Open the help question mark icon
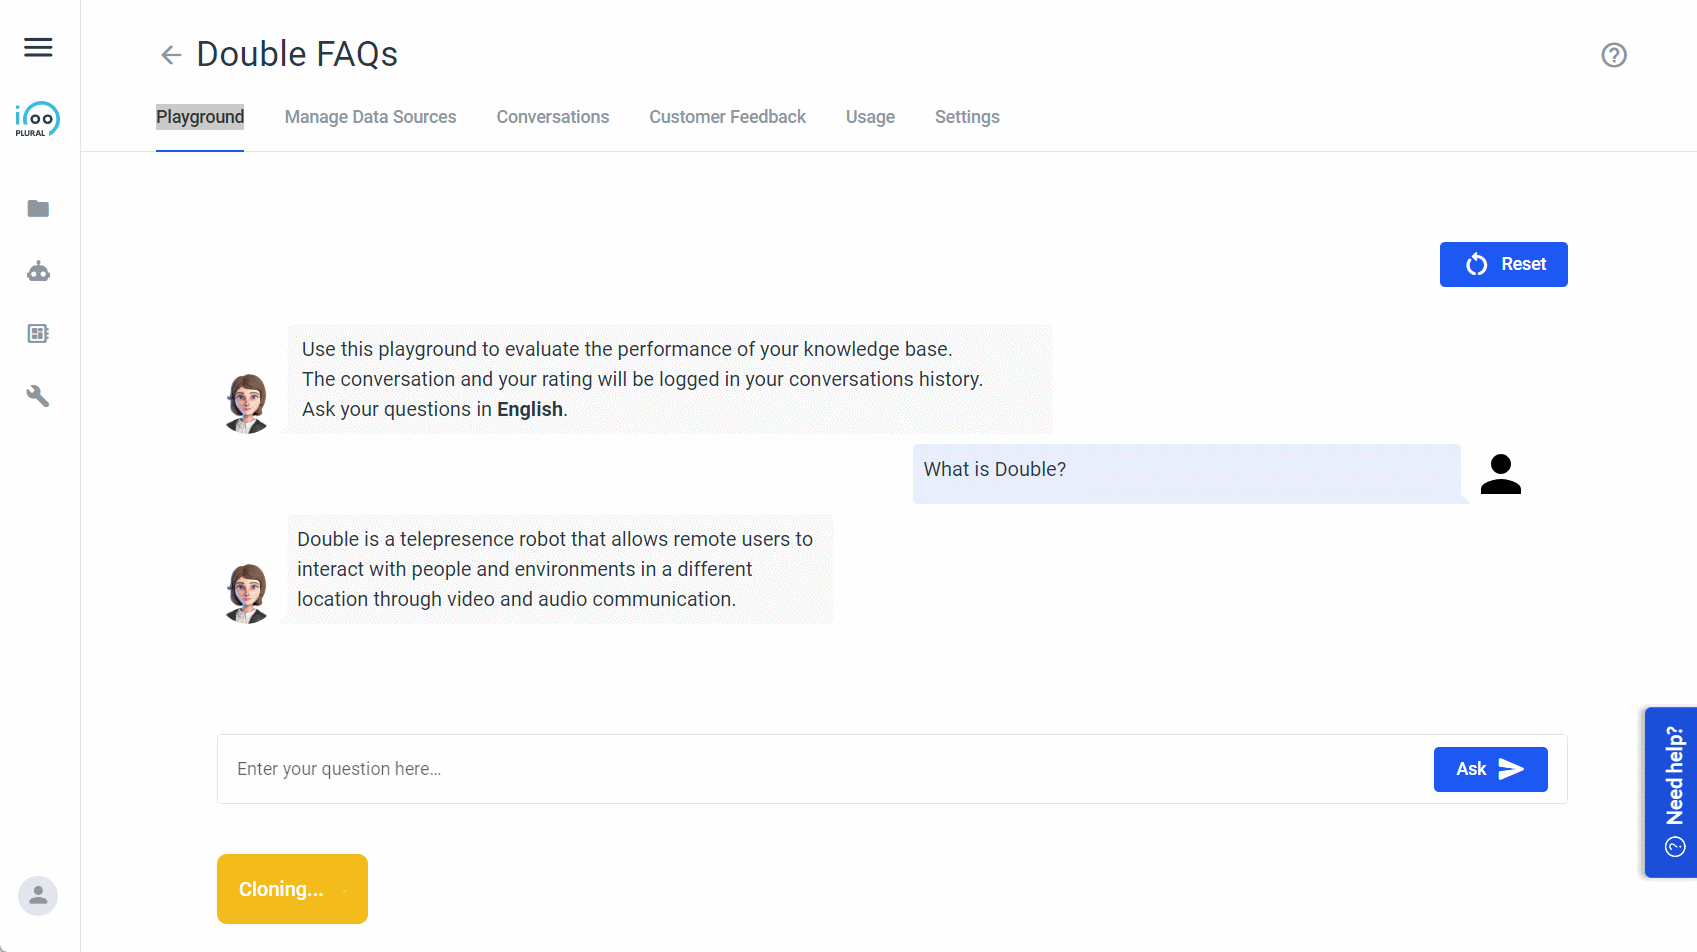The width and height of the screenshot is (1697, 952). pyautogui.click(x=1614, y=55)
